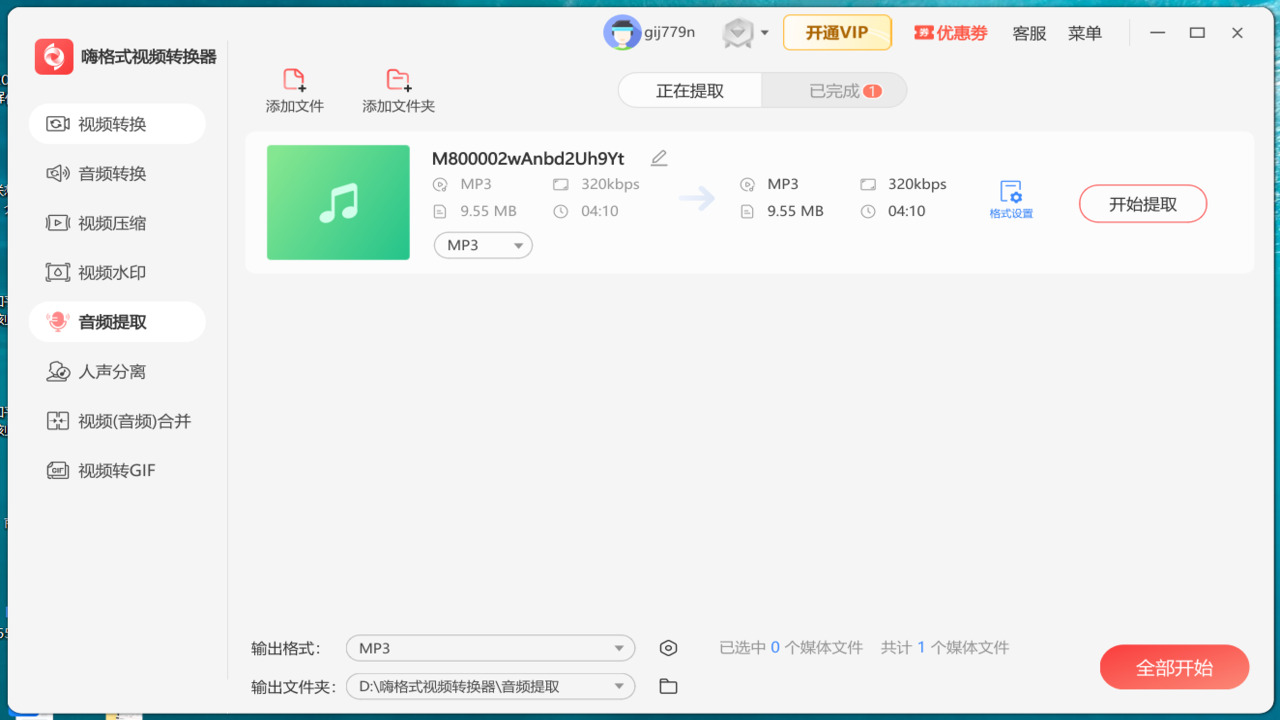The width and height of the screenshot is (1280, 720).
Task: Select the 音频转换 sidebar tool
Action: click(x=117, y=172)
